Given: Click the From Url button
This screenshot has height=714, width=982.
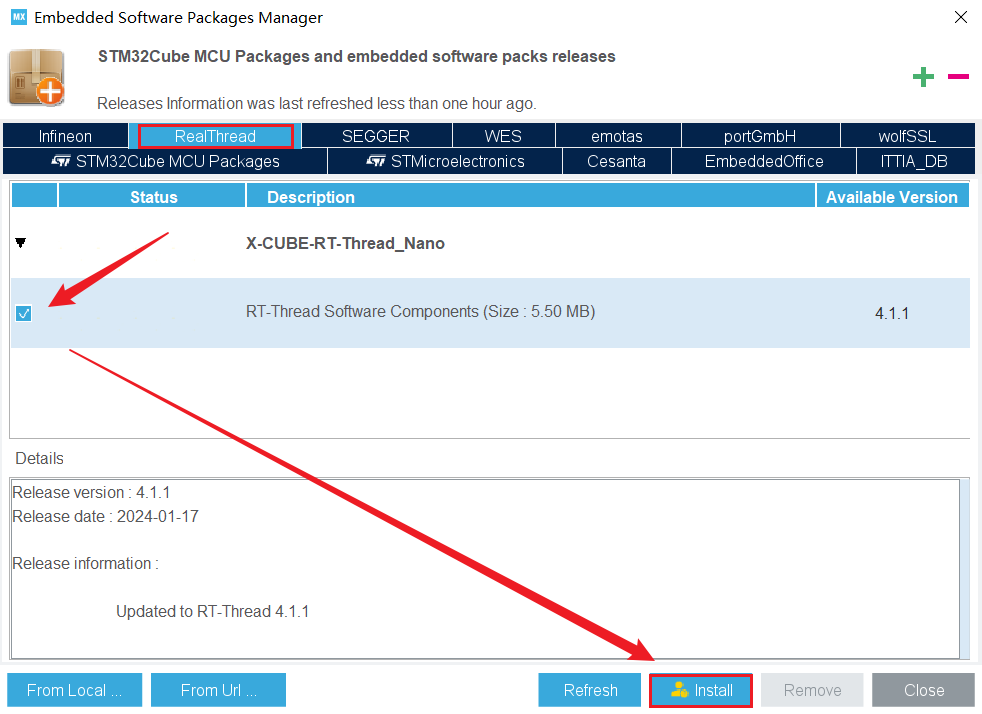Looking at the screenshot, I should (218, 690).
